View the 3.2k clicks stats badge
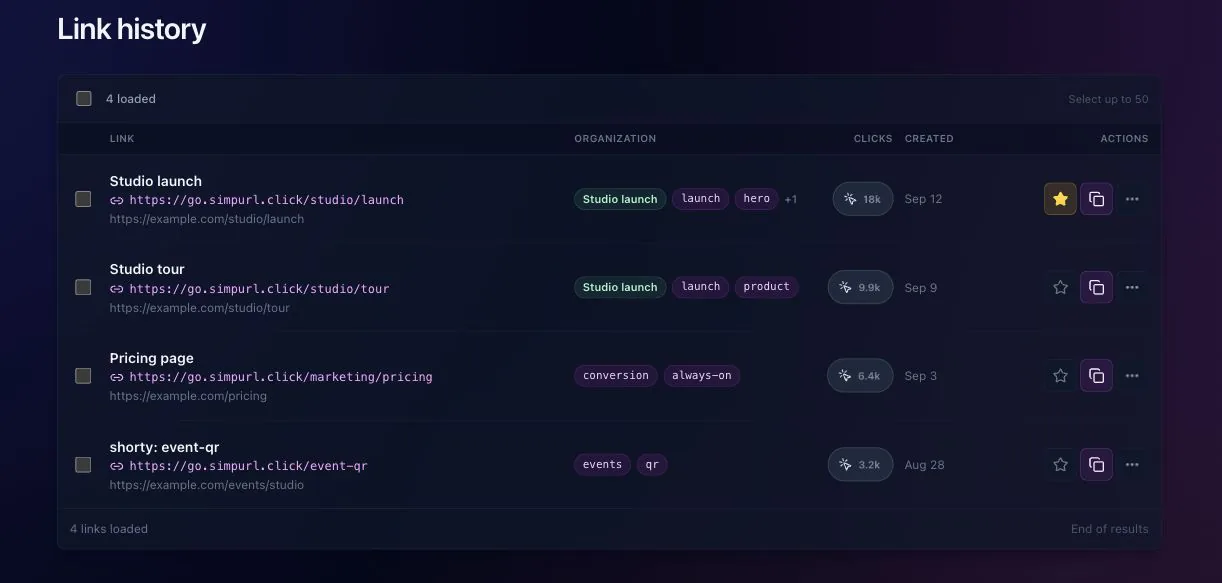This screenshot has width=1222, height=583. (860, 465)
